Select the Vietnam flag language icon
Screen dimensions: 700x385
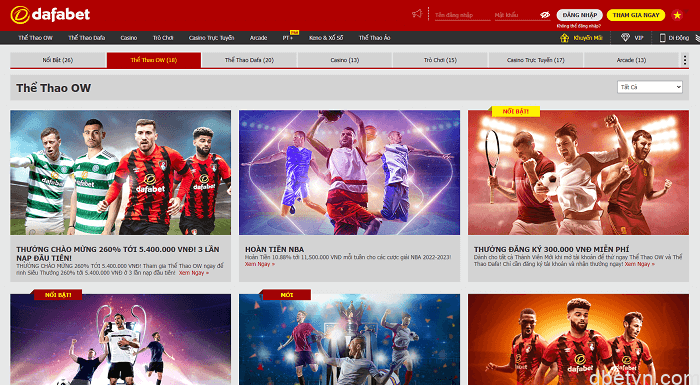pyautogui.click(x=677, y=15)
